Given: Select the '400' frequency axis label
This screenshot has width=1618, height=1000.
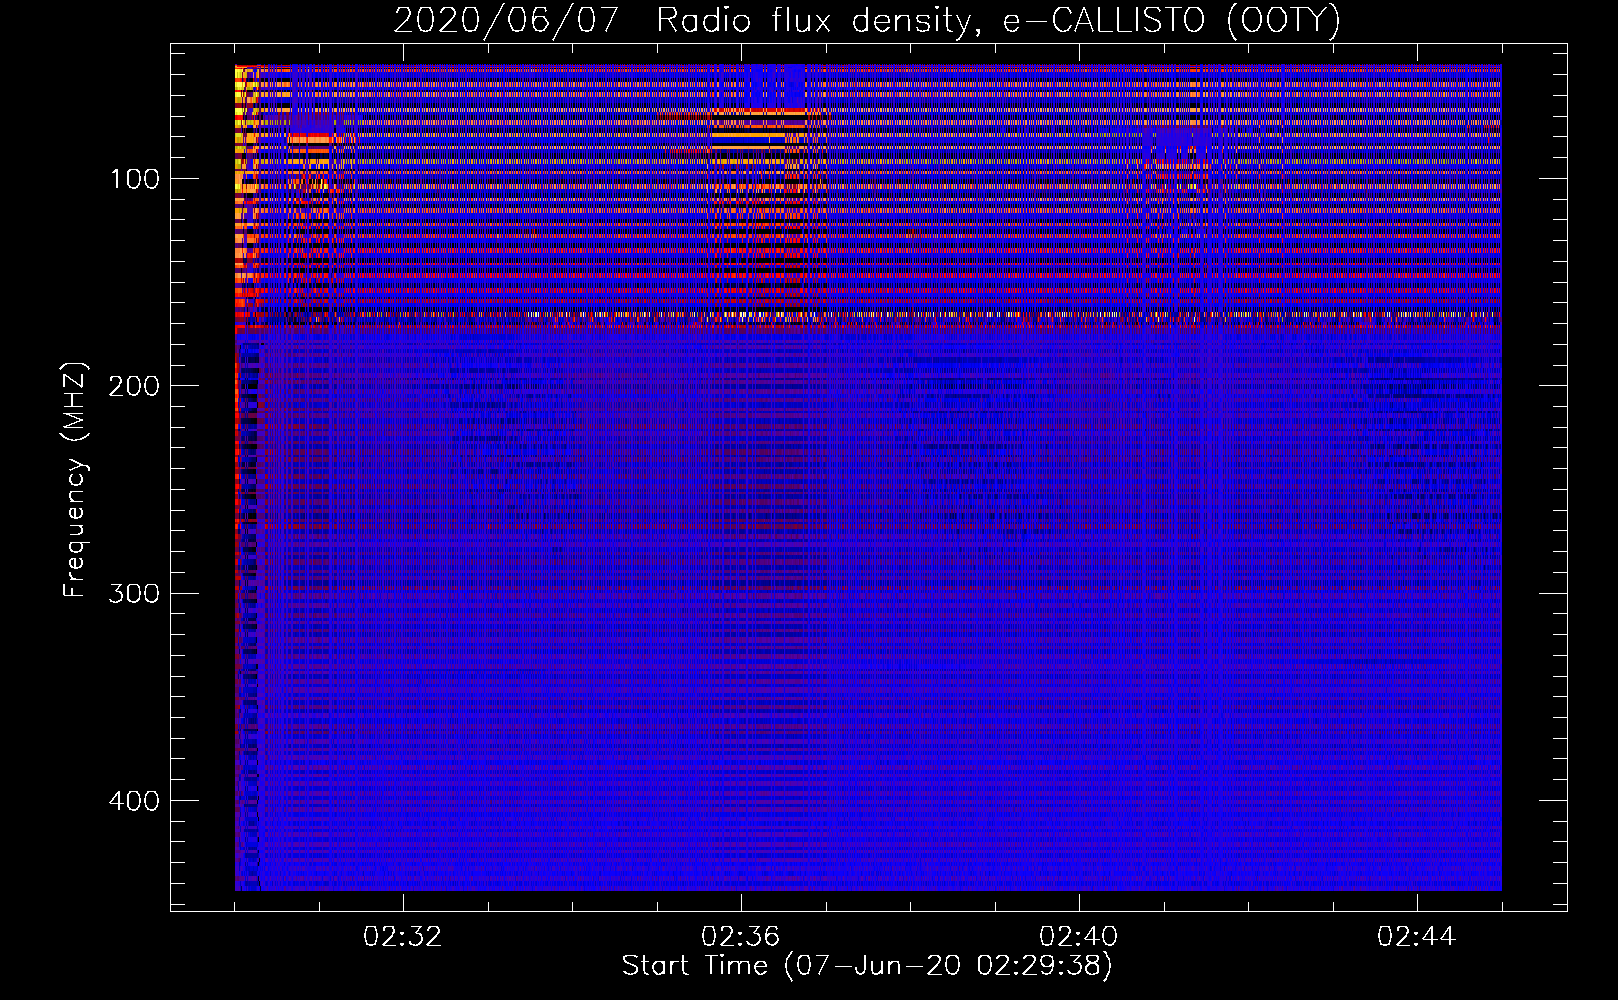Looking at the screenshot, I should [134, 801].
